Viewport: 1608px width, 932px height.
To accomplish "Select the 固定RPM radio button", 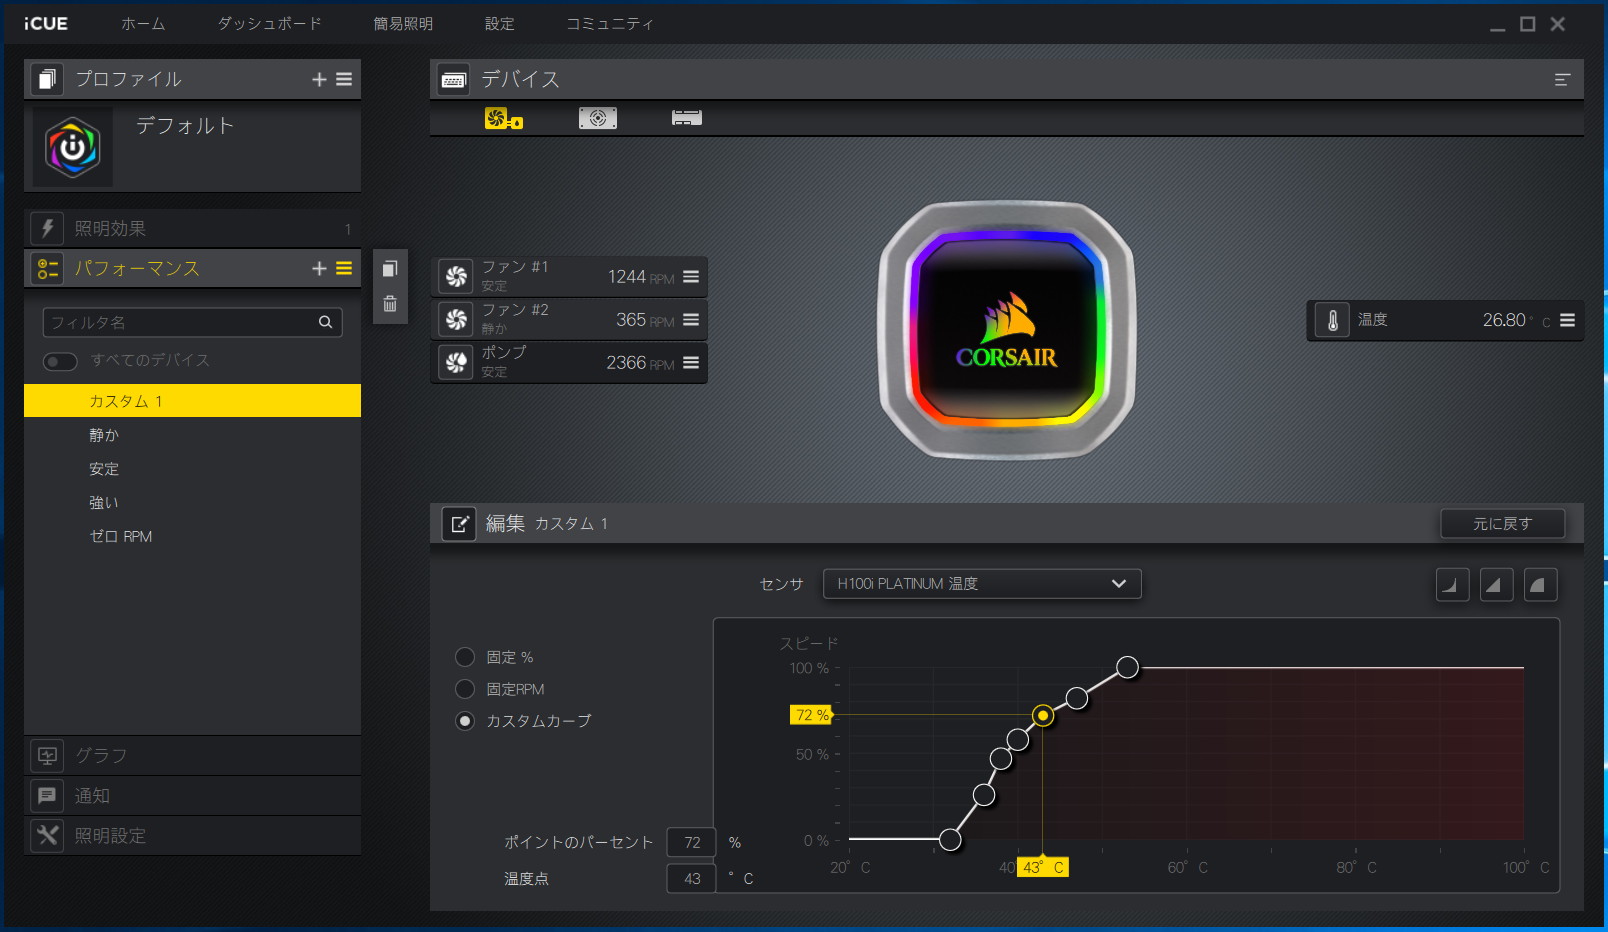I will [465, 689].
